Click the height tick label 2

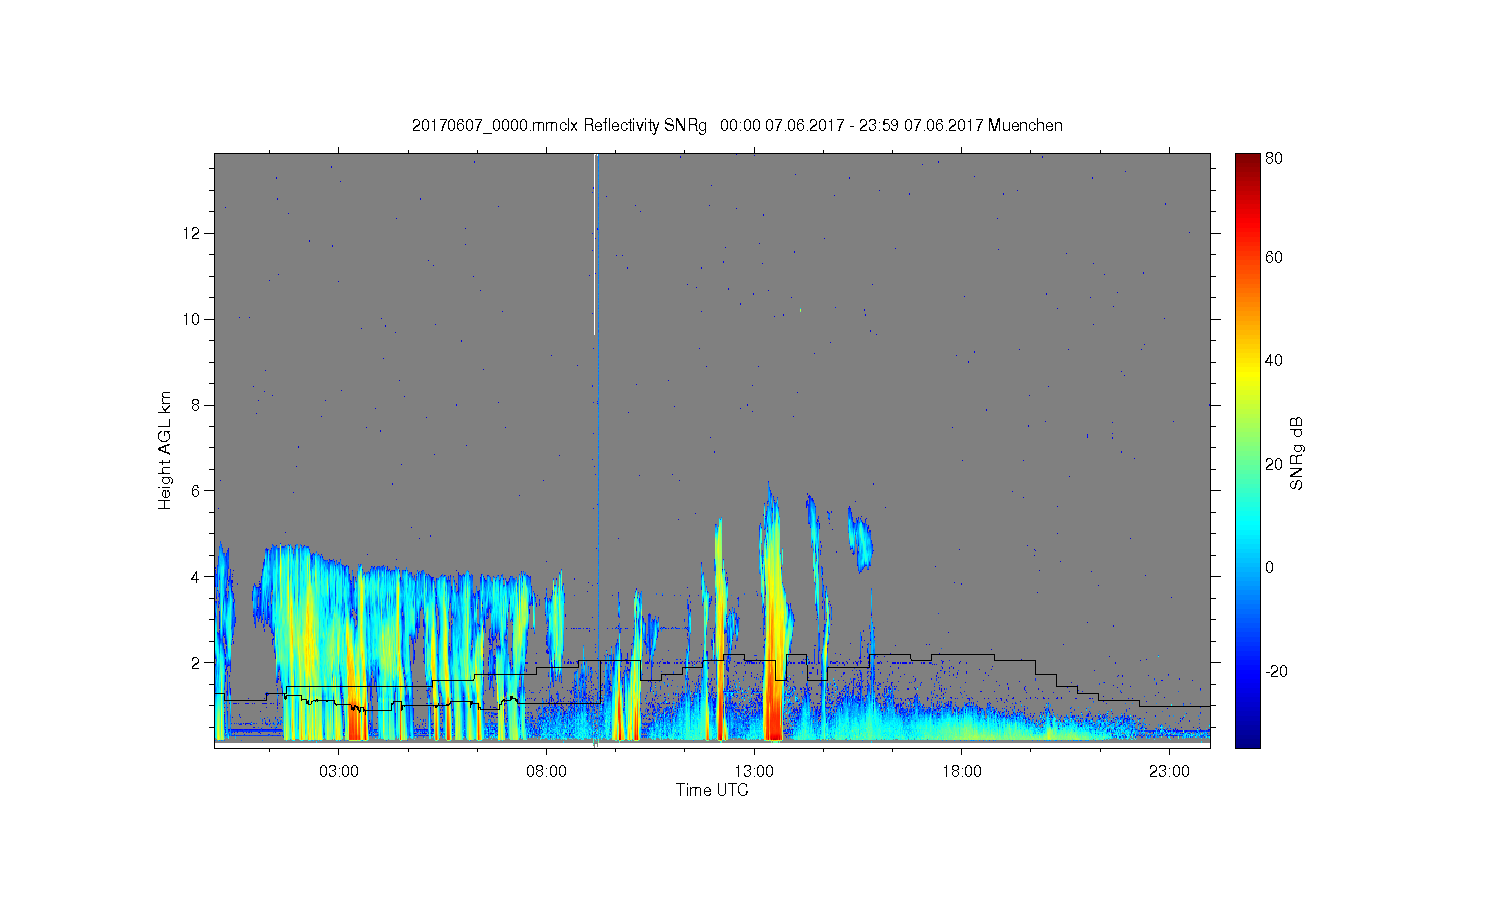coord(197,663)
